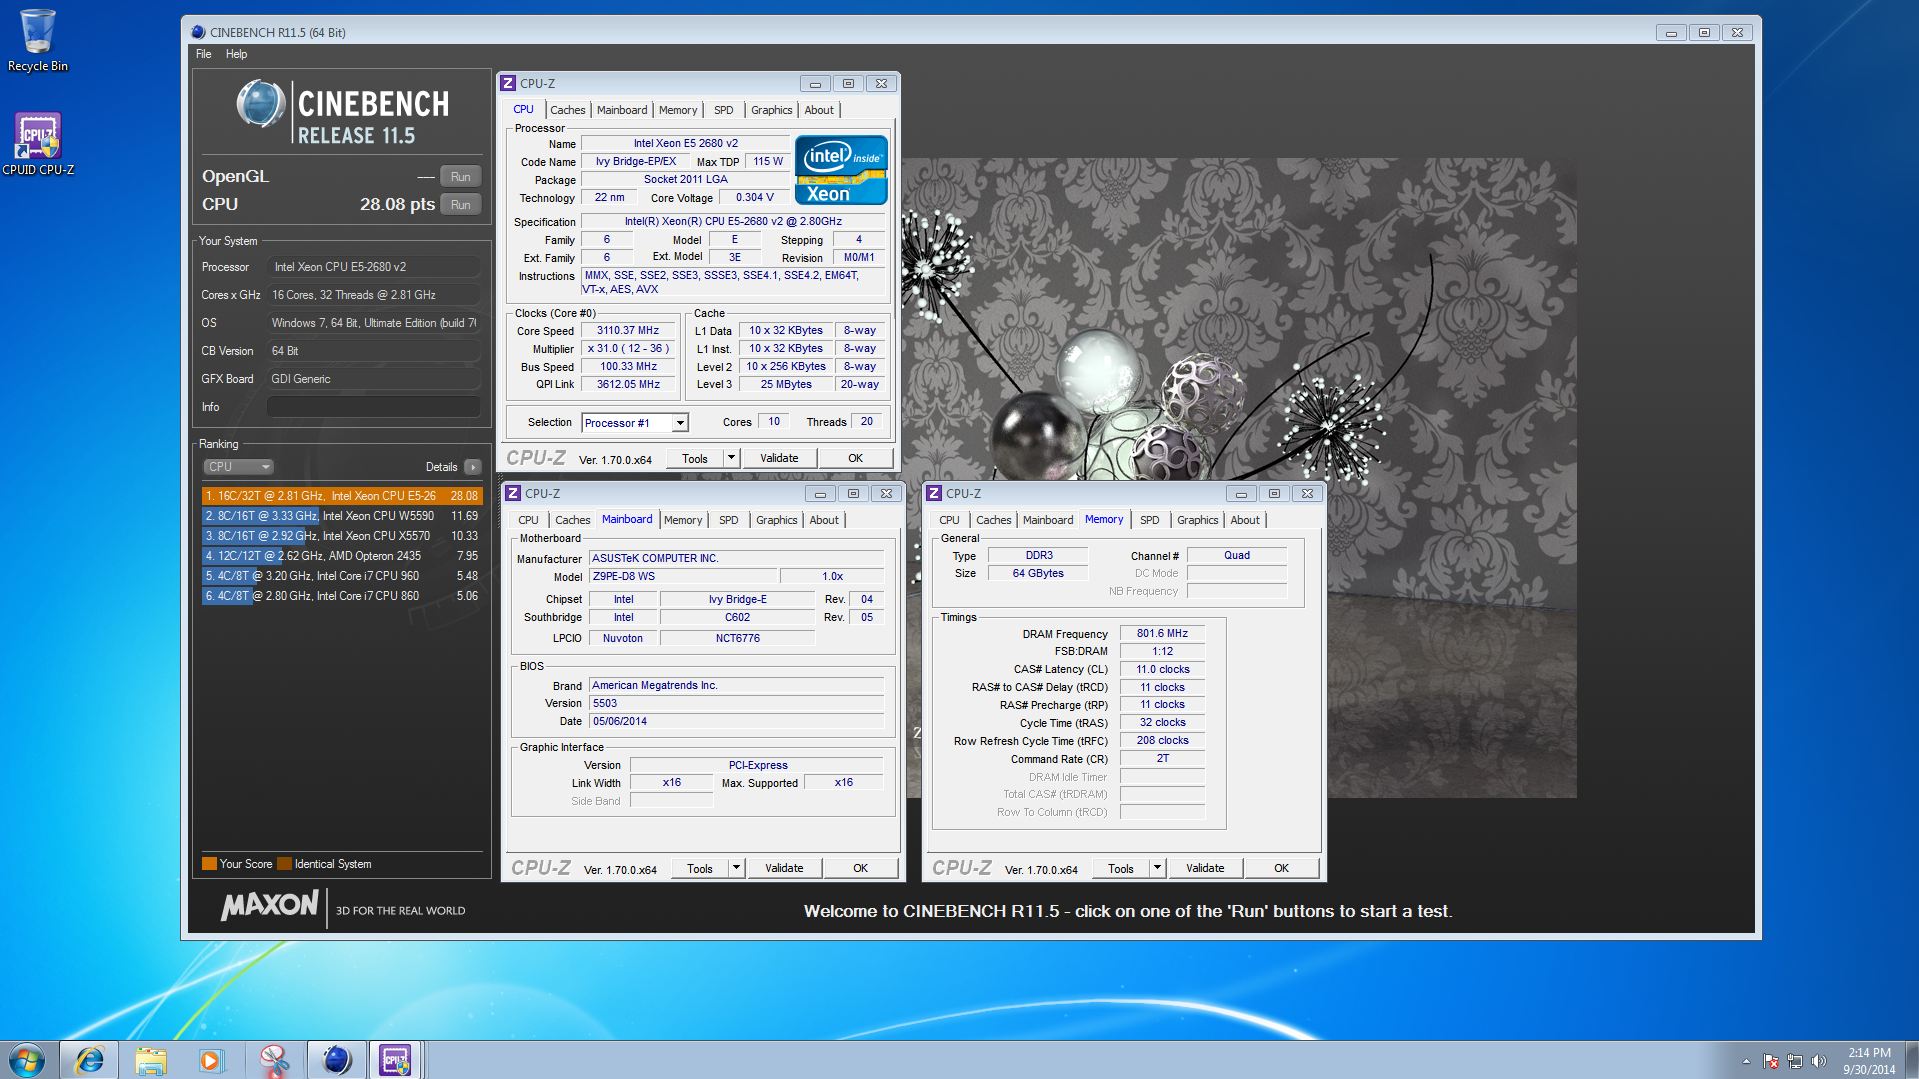Viewport: 1919px width, 1079px height.
Task: Open the Snipping Tool taskbar icon
Action: click(x=273, y=1060)
